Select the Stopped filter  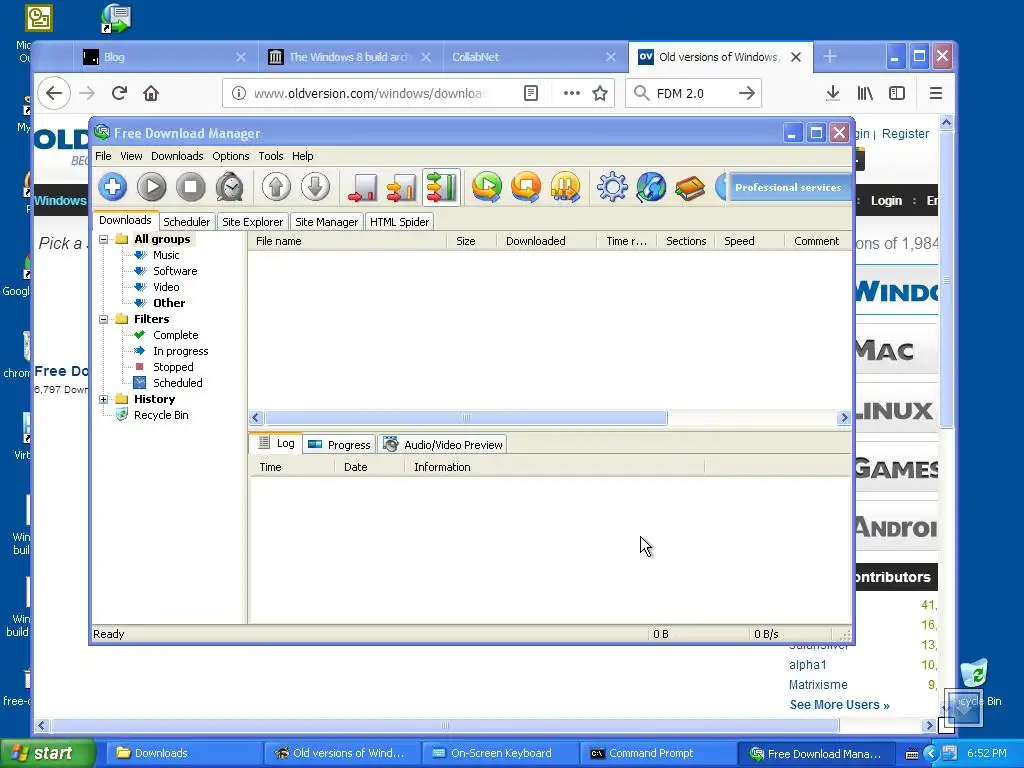point(173,367)
